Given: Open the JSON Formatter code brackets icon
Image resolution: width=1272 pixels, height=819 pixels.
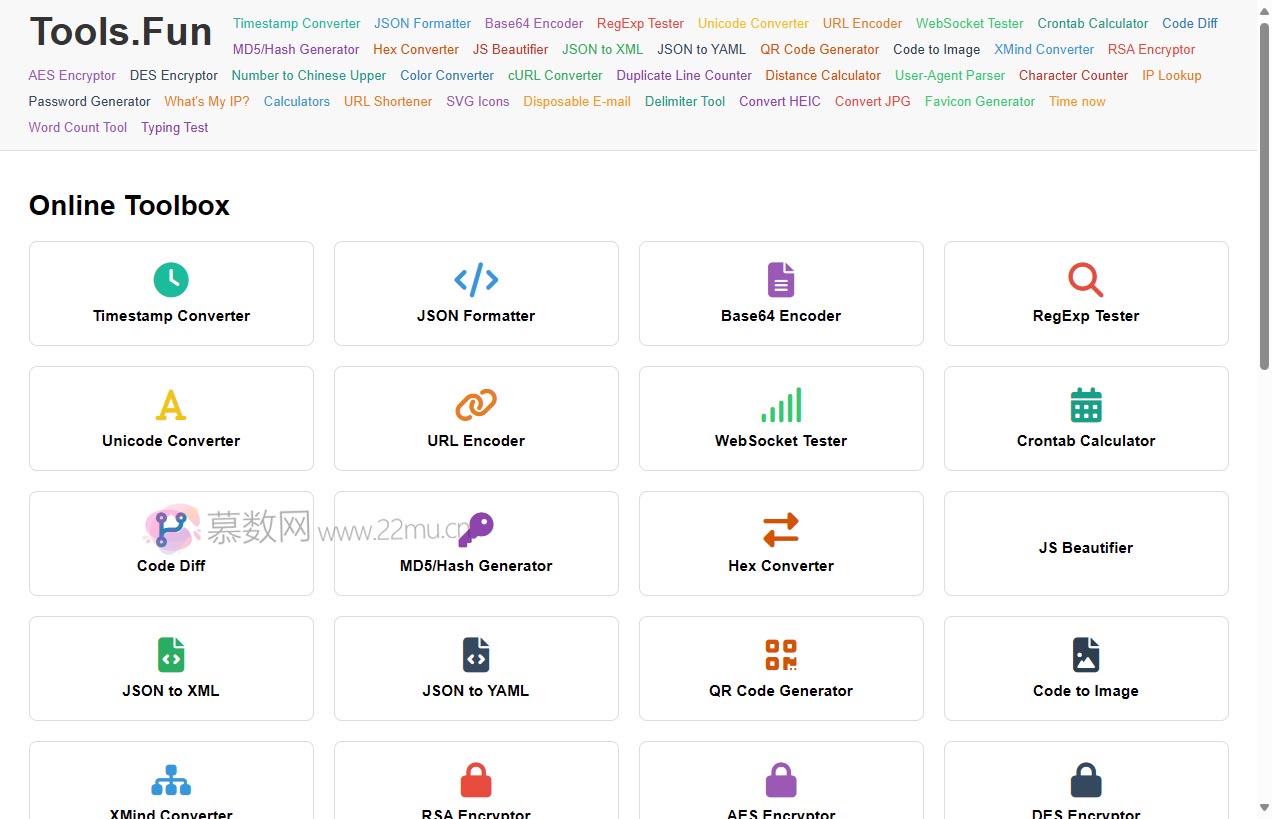Looking at the screenshot, I should pos(476,280).
